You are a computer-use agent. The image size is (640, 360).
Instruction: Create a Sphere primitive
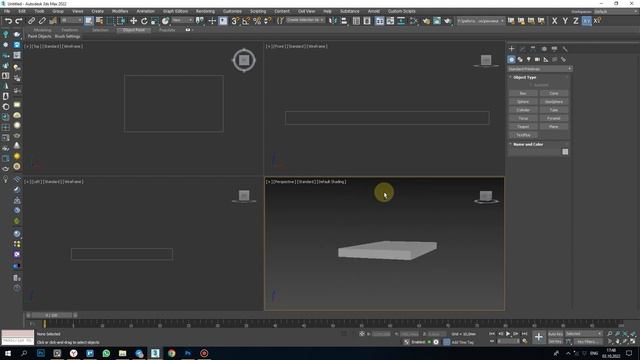click(x=523, y=102)
